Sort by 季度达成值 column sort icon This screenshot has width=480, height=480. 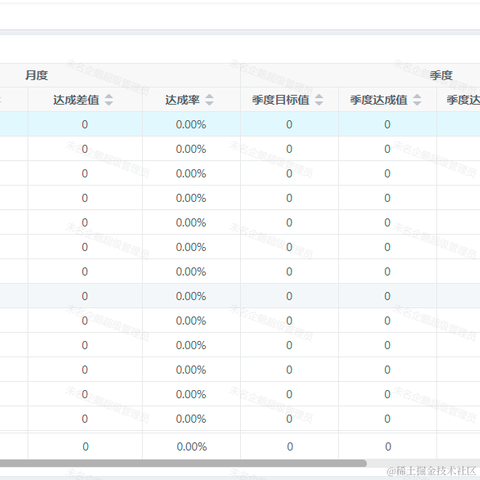[x=417, y=100]
